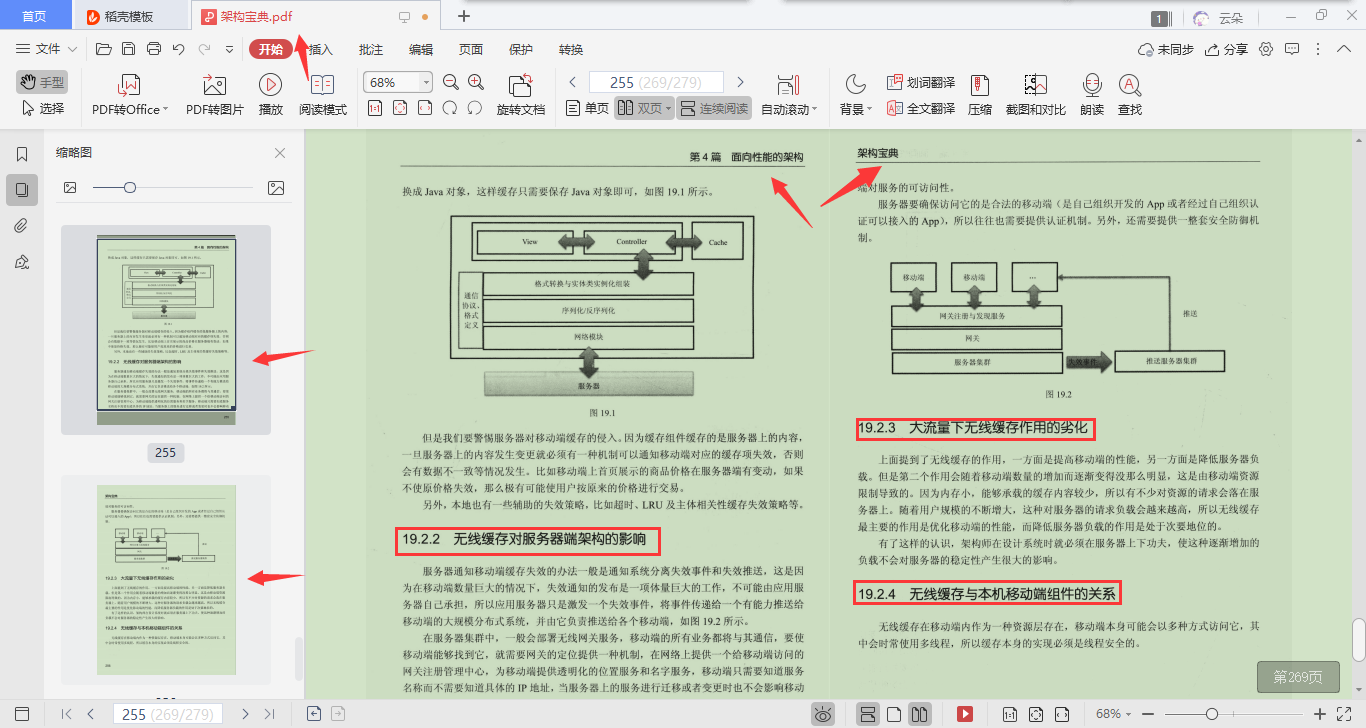Open the signature panel in the sidebar
This screenshot has width=1366, height=728.
[x=22, y=261]
